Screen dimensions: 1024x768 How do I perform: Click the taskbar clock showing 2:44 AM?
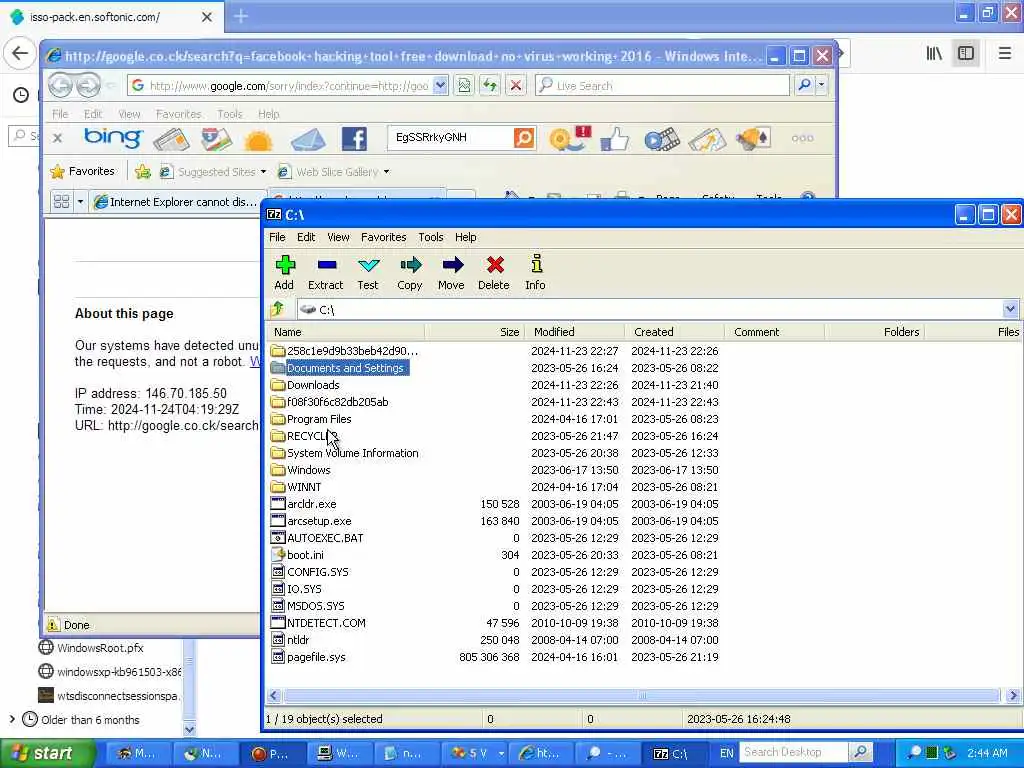tap(987, 753)
